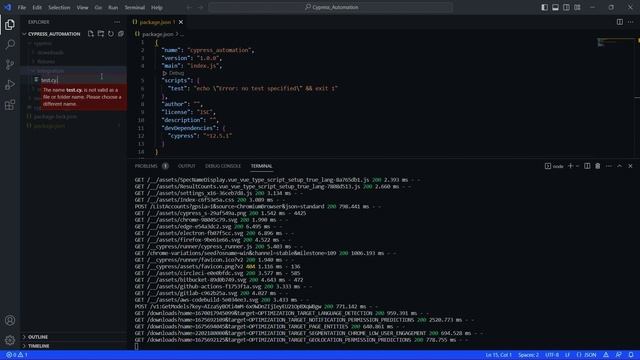
Task: Open the Selection menu
Action: [x=59, y=7]
